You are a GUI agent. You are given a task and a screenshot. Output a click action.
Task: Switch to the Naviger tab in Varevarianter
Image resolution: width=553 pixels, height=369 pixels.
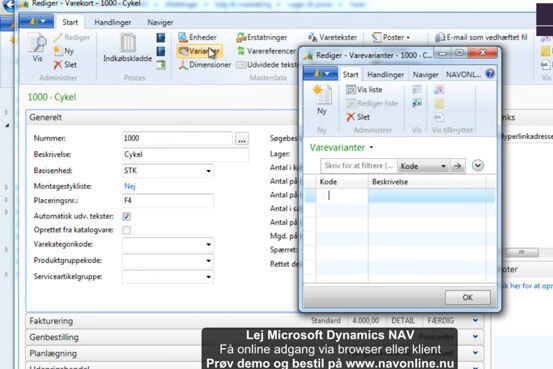coord(426,75)
